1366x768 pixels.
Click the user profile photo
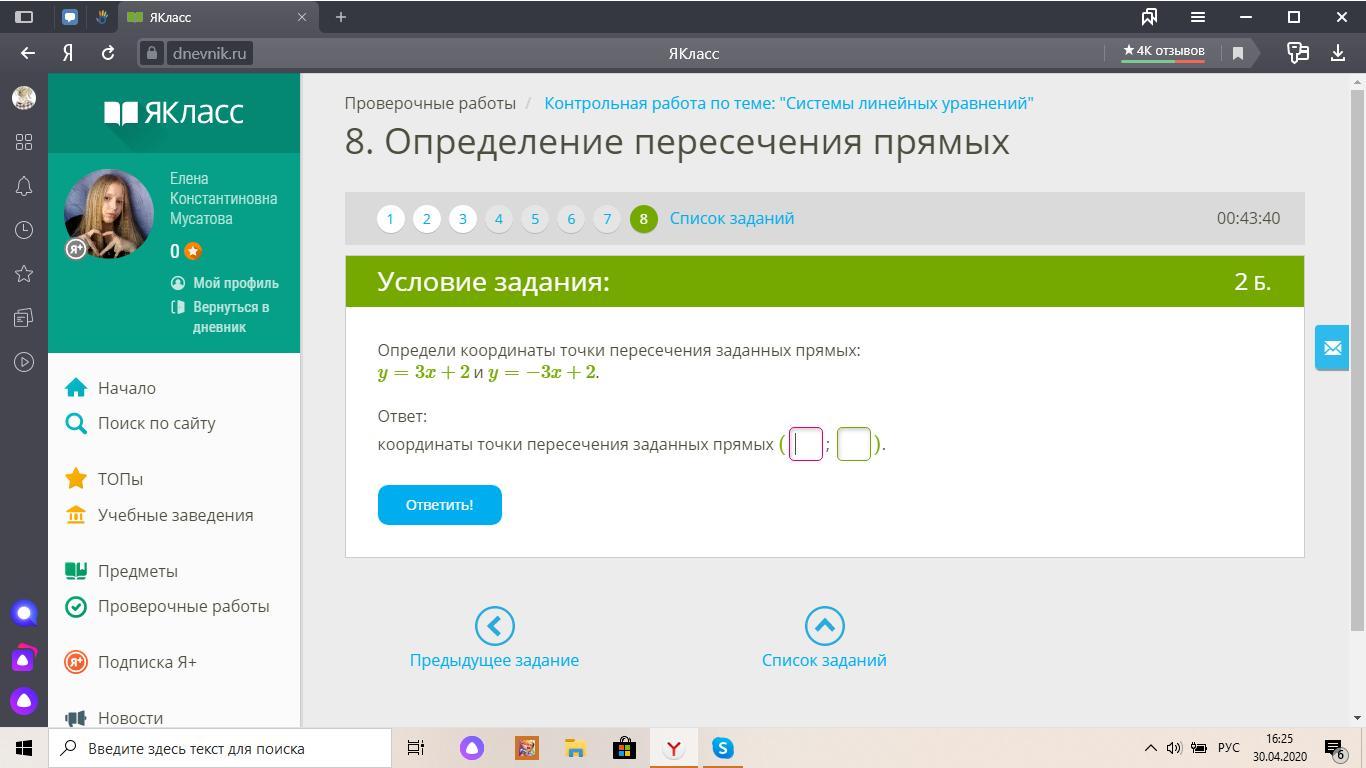click(x=108, y=214)
